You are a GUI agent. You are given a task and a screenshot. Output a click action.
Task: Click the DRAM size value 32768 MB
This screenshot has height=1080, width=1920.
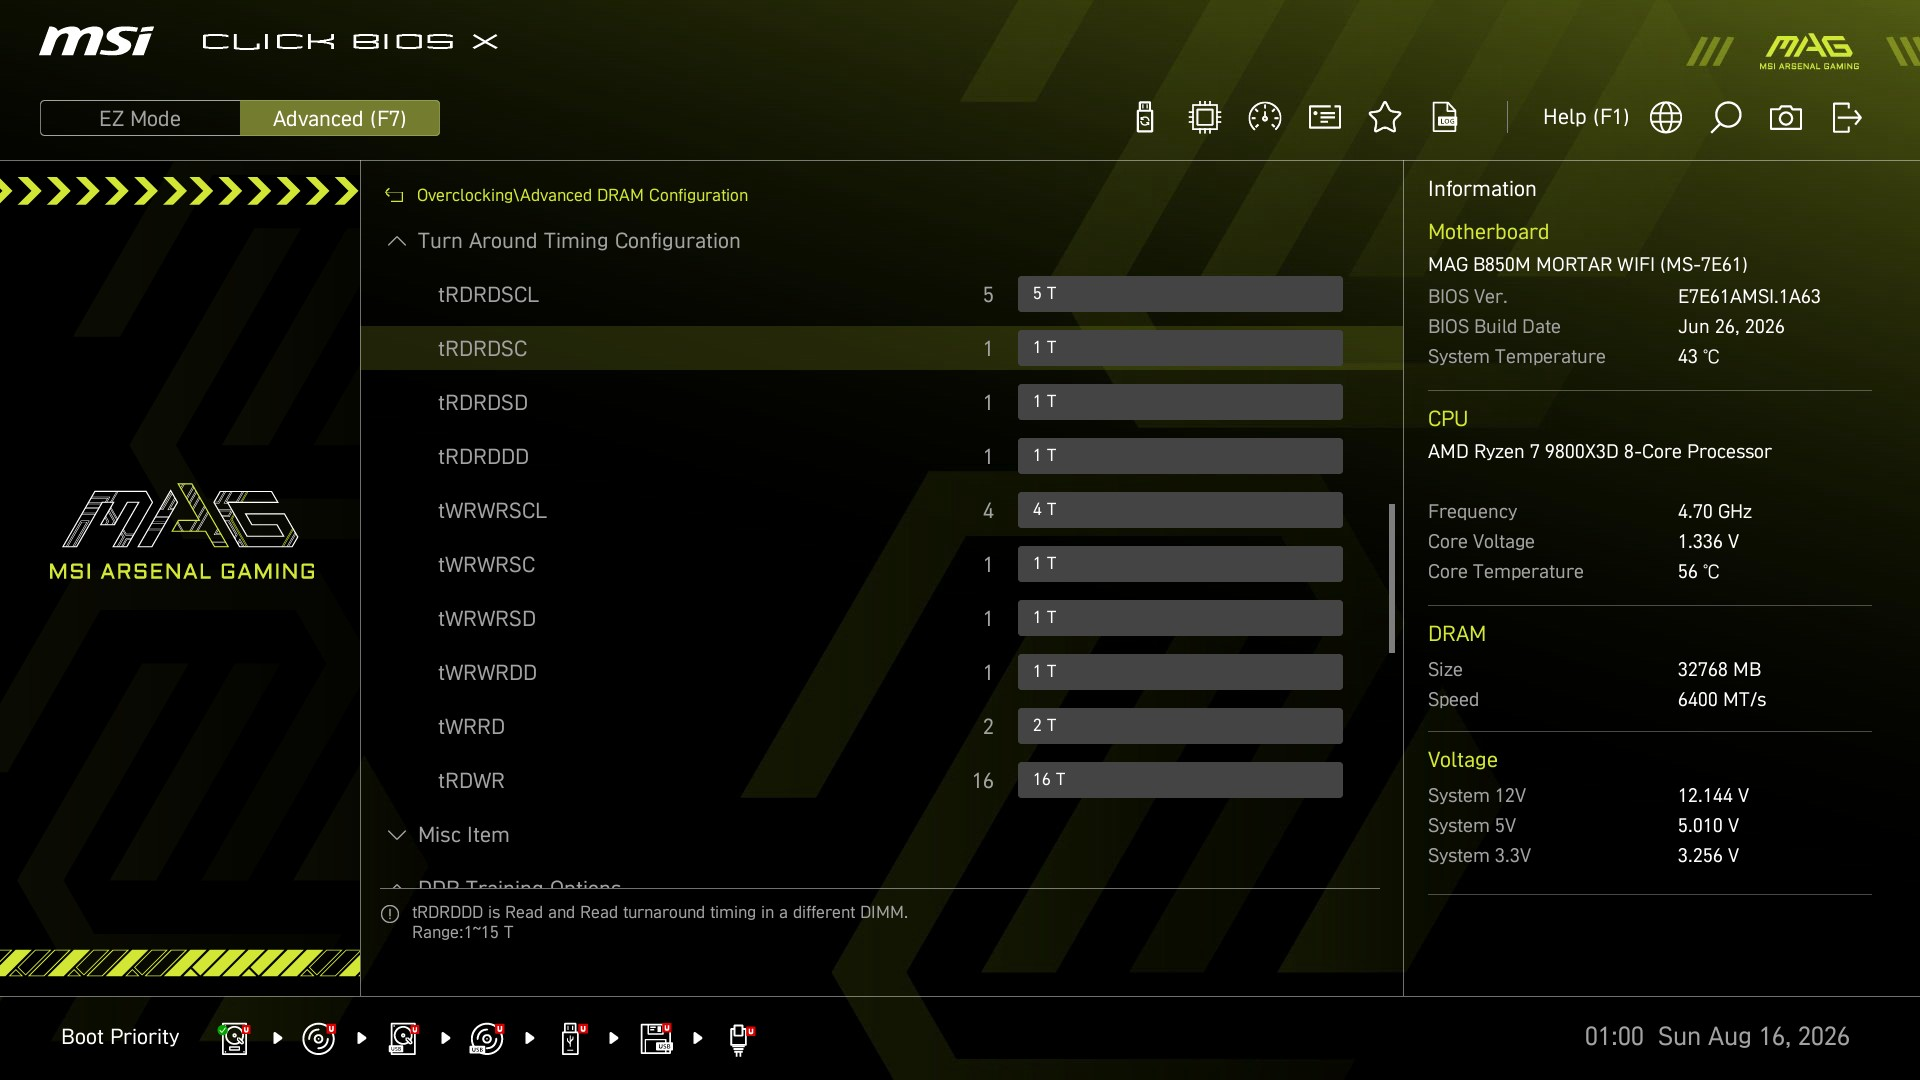1719,670
